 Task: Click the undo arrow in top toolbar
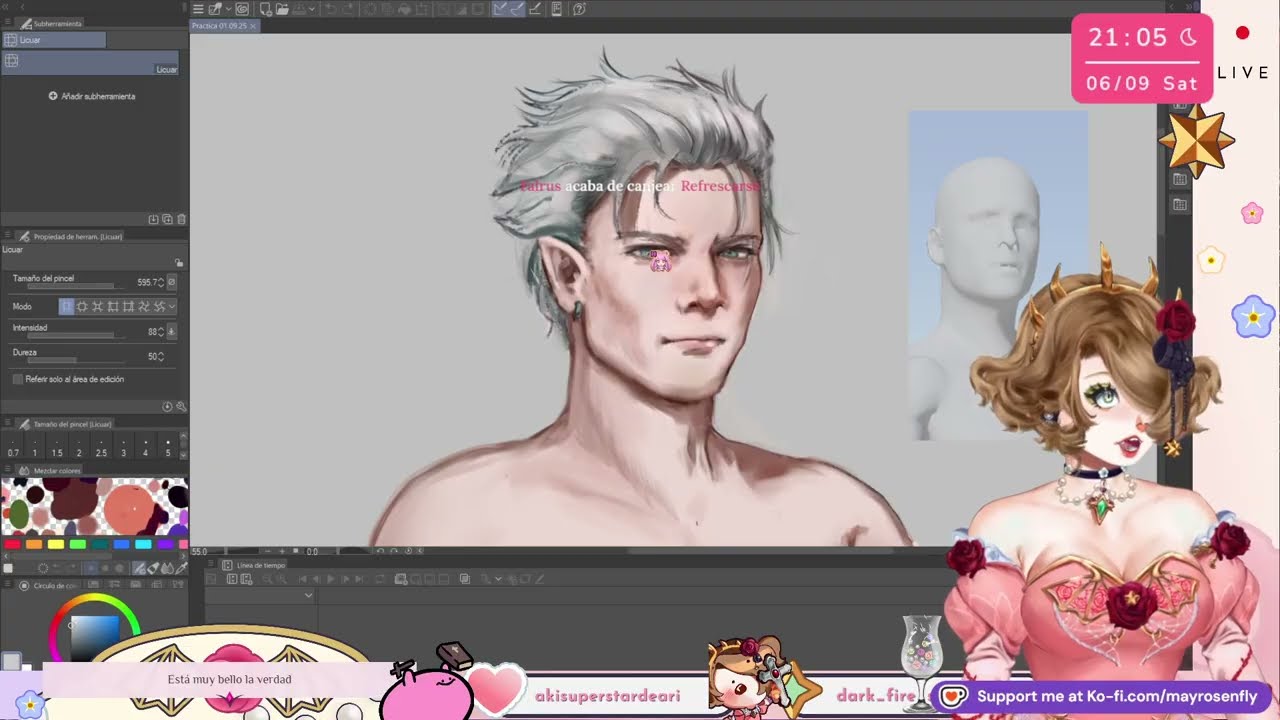click(x=330, y=9)
